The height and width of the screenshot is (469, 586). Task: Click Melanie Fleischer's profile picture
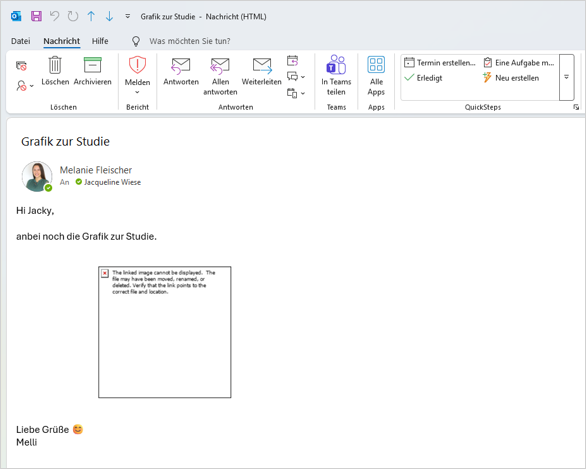point(37,176)
